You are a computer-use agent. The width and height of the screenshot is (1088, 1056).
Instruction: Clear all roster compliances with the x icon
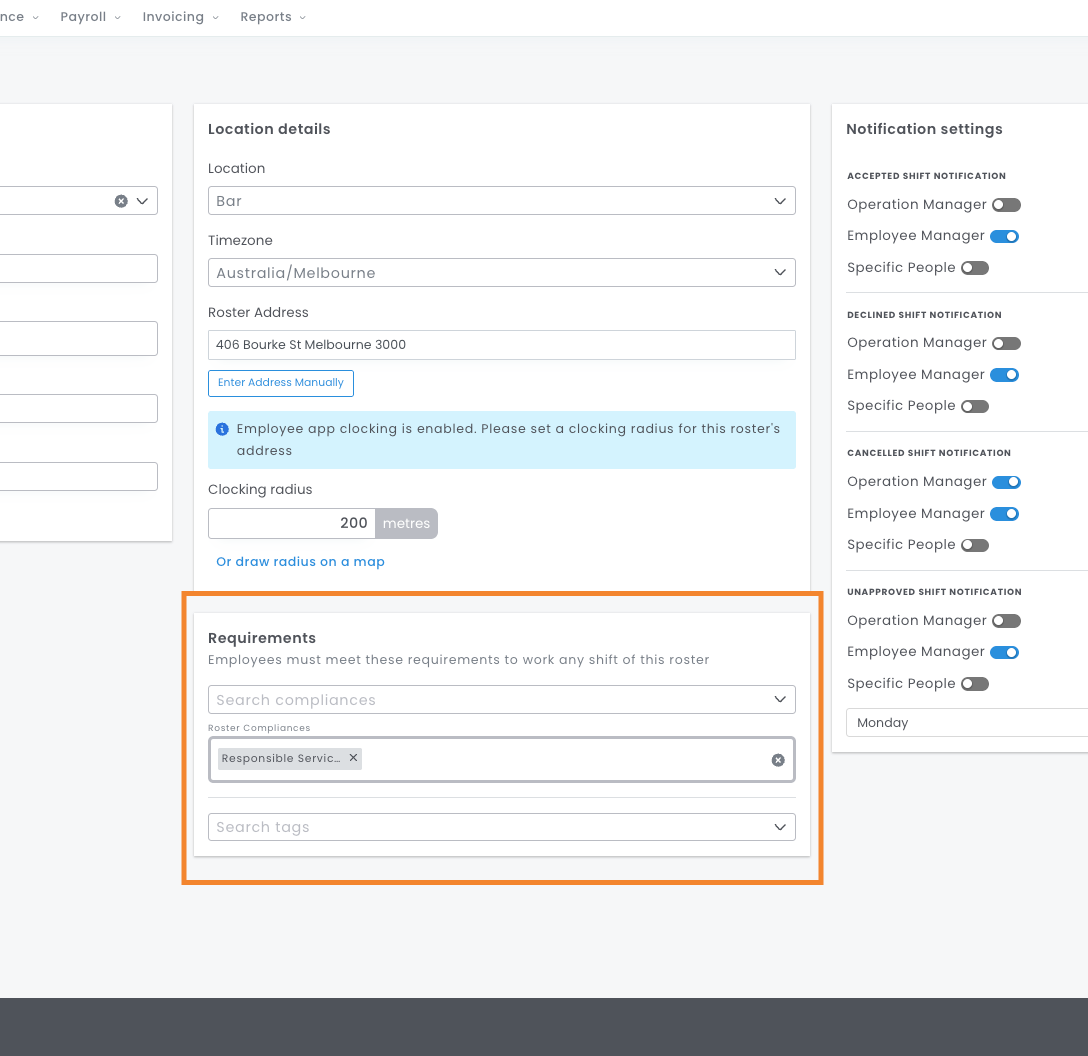point(778,760)
